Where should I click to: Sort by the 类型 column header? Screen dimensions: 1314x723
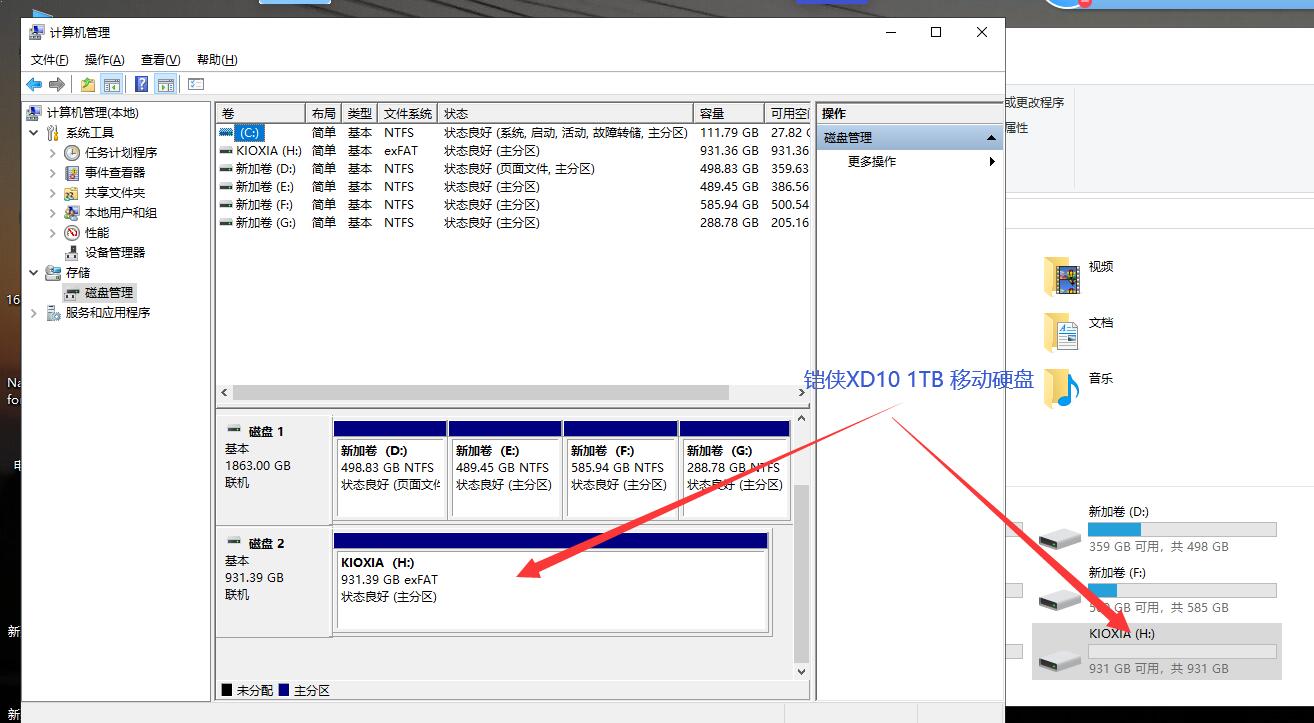[360, 114]
